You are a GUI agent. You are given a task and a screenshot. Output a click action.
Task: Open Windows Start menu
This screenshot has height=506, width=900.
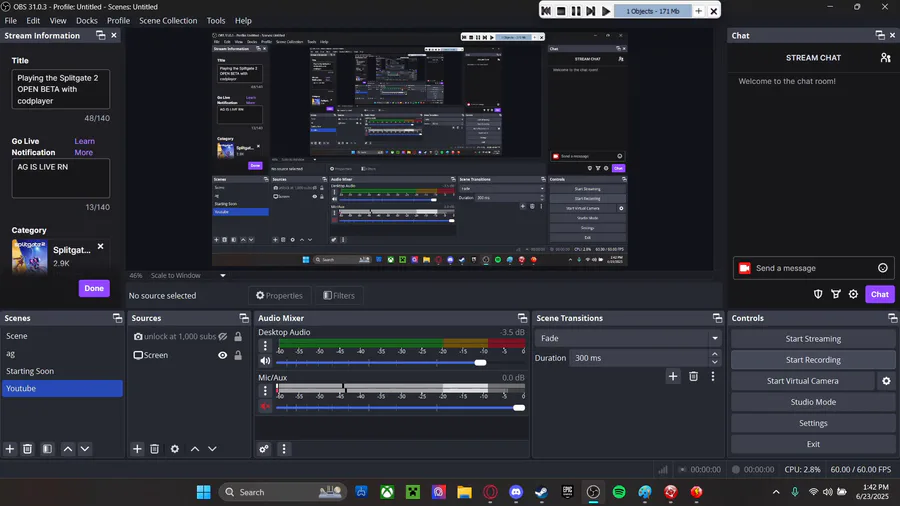pyautogui.click(x=203, y=492)
